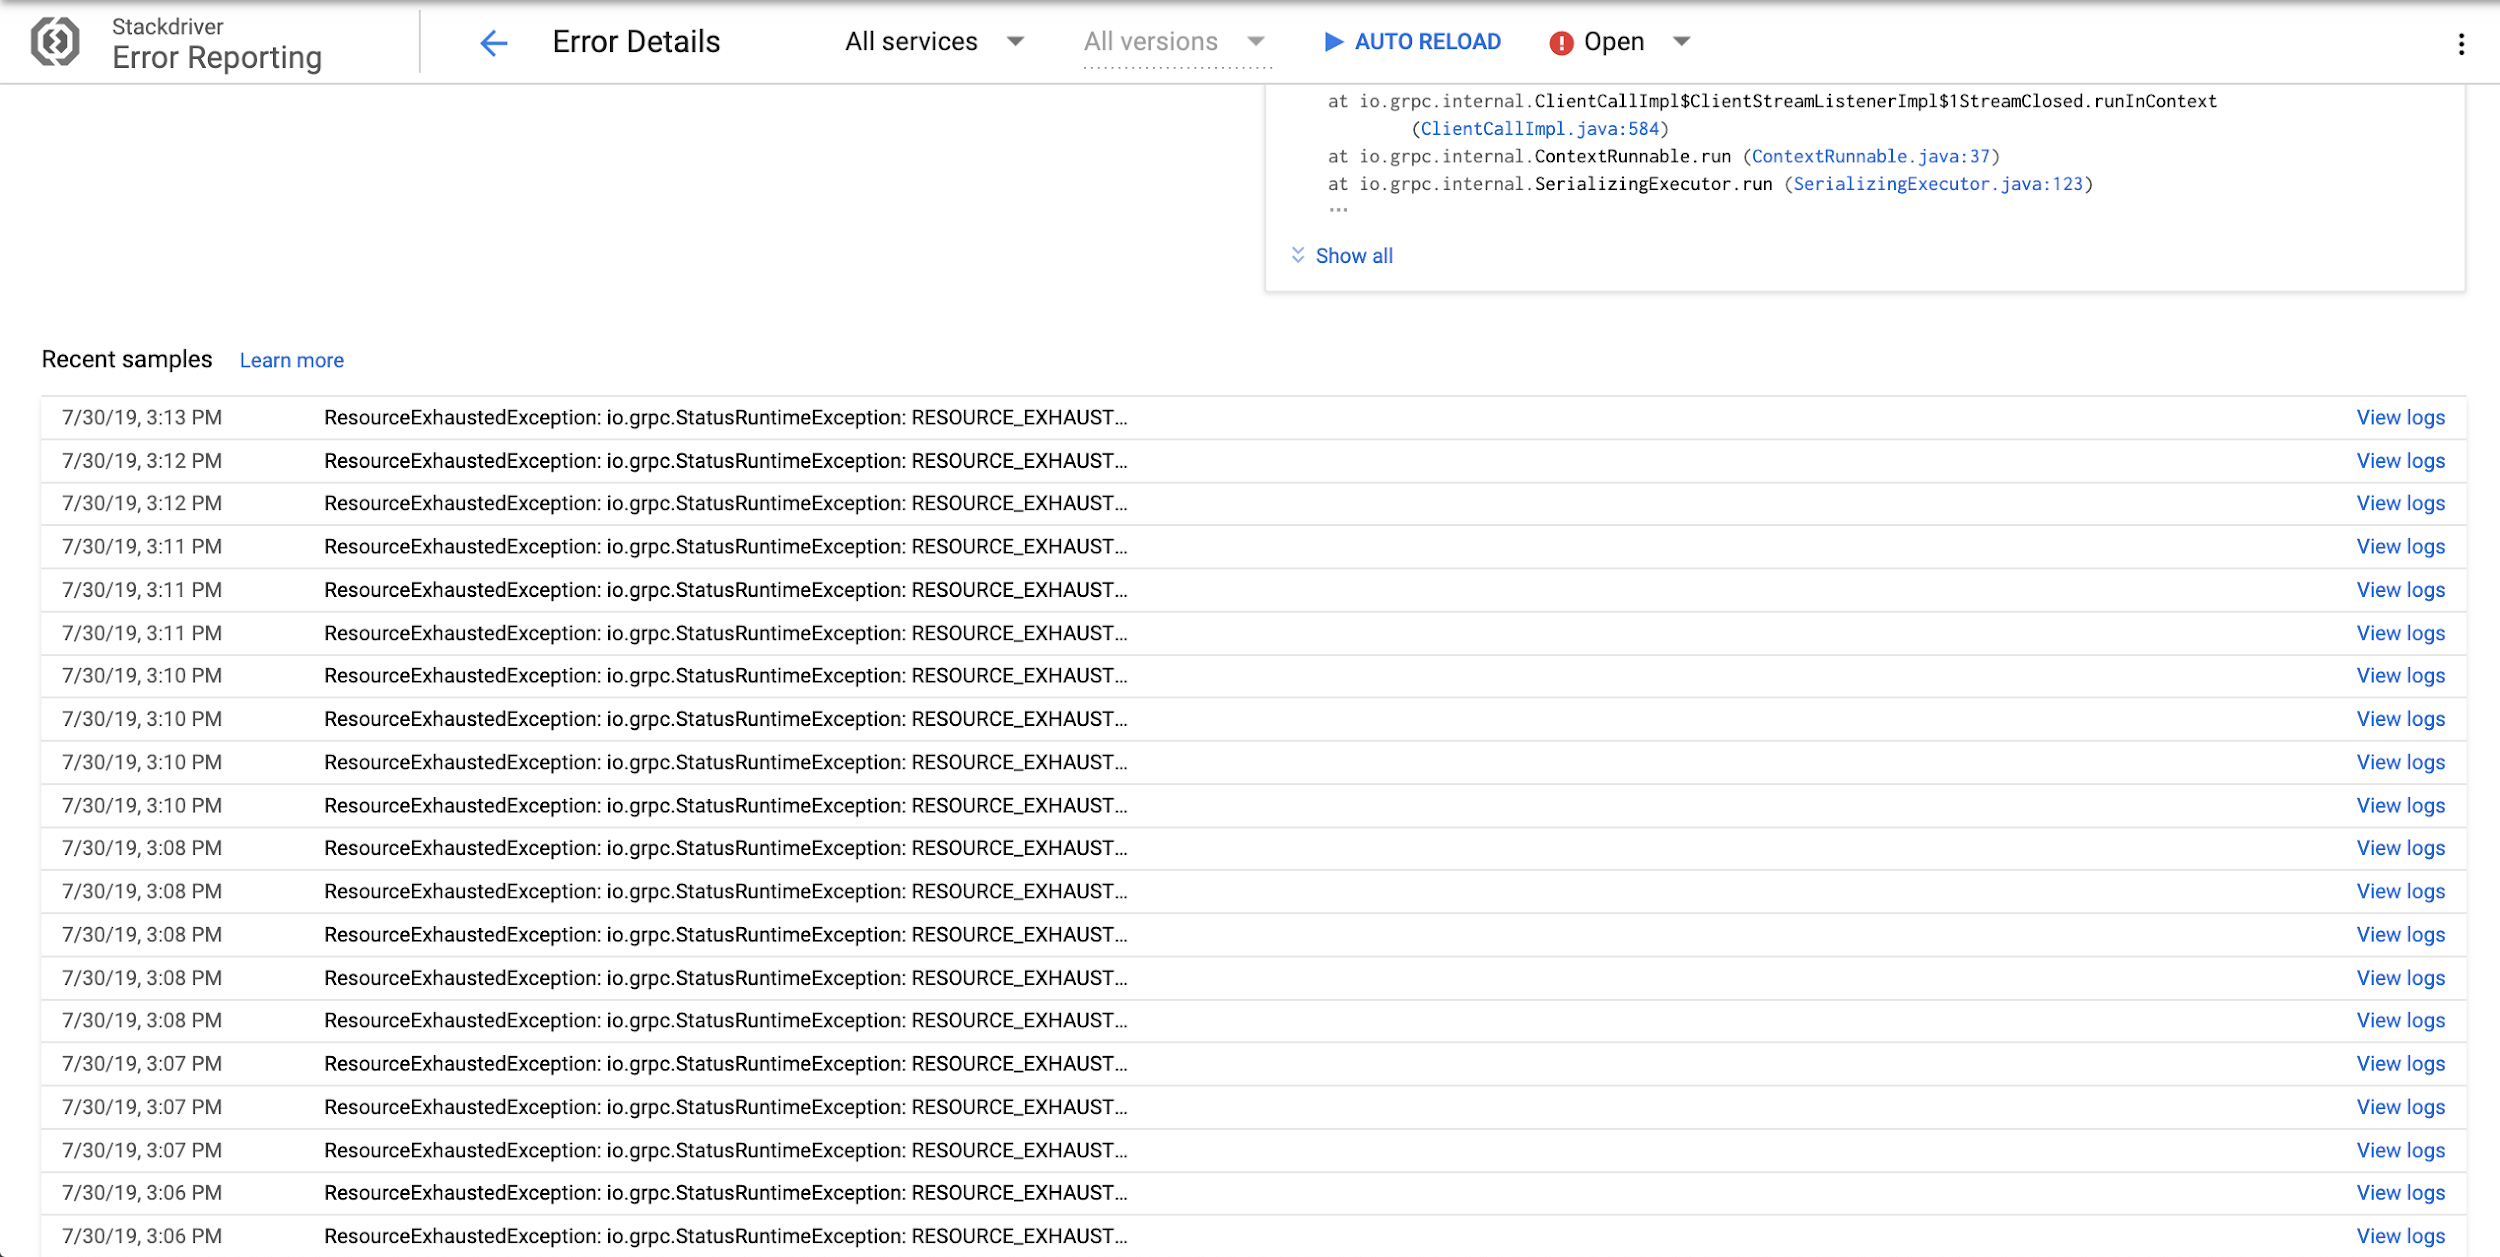Click the double chevron beside Show all

pos(1298,255)
